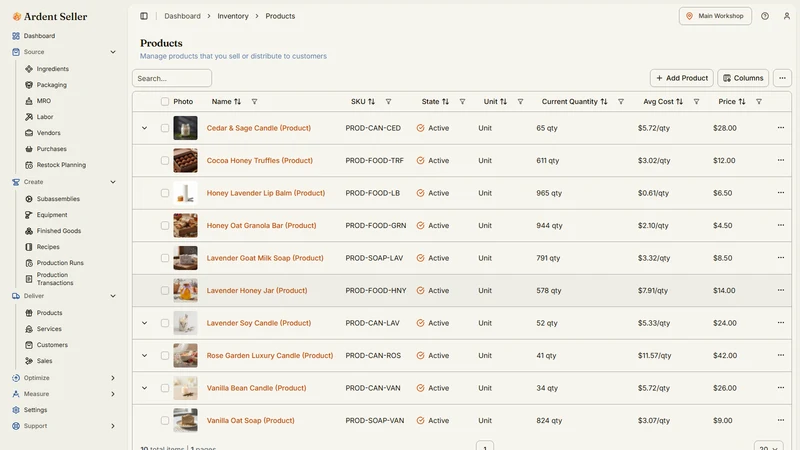Screen dimensions: 800x450
Task: Sort by Name column arrows
Action: (237, 102)
